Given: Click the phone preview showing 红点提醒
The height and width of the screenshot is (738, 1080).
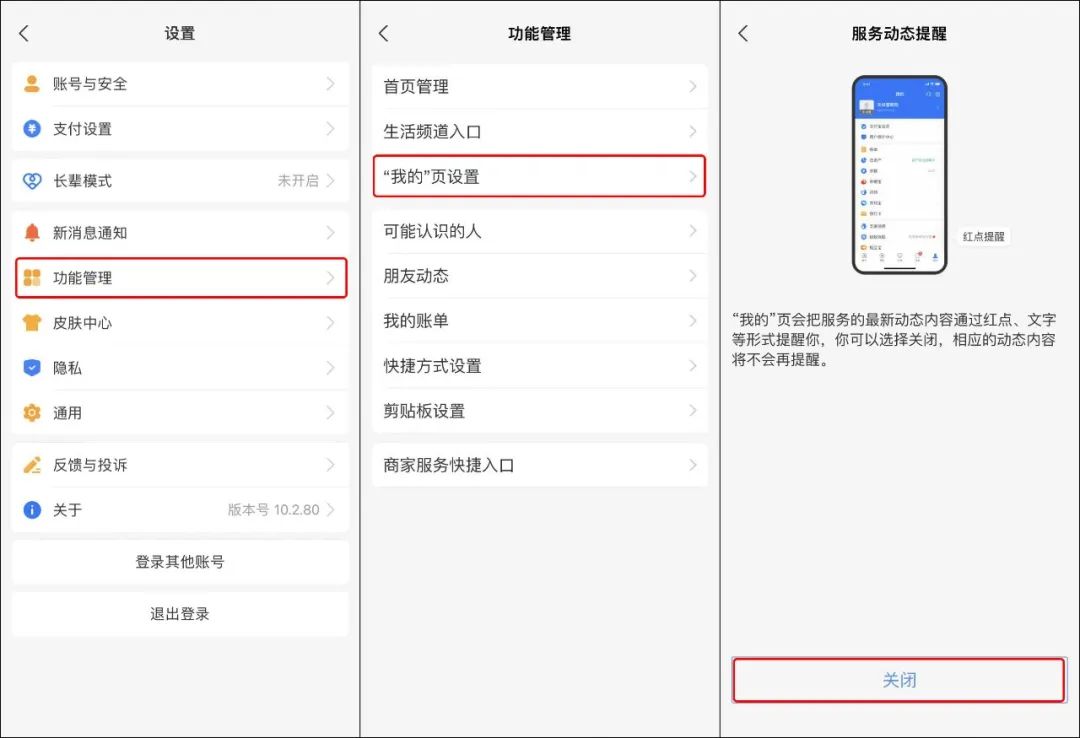Looking at the screenshot, I should 899,173.
